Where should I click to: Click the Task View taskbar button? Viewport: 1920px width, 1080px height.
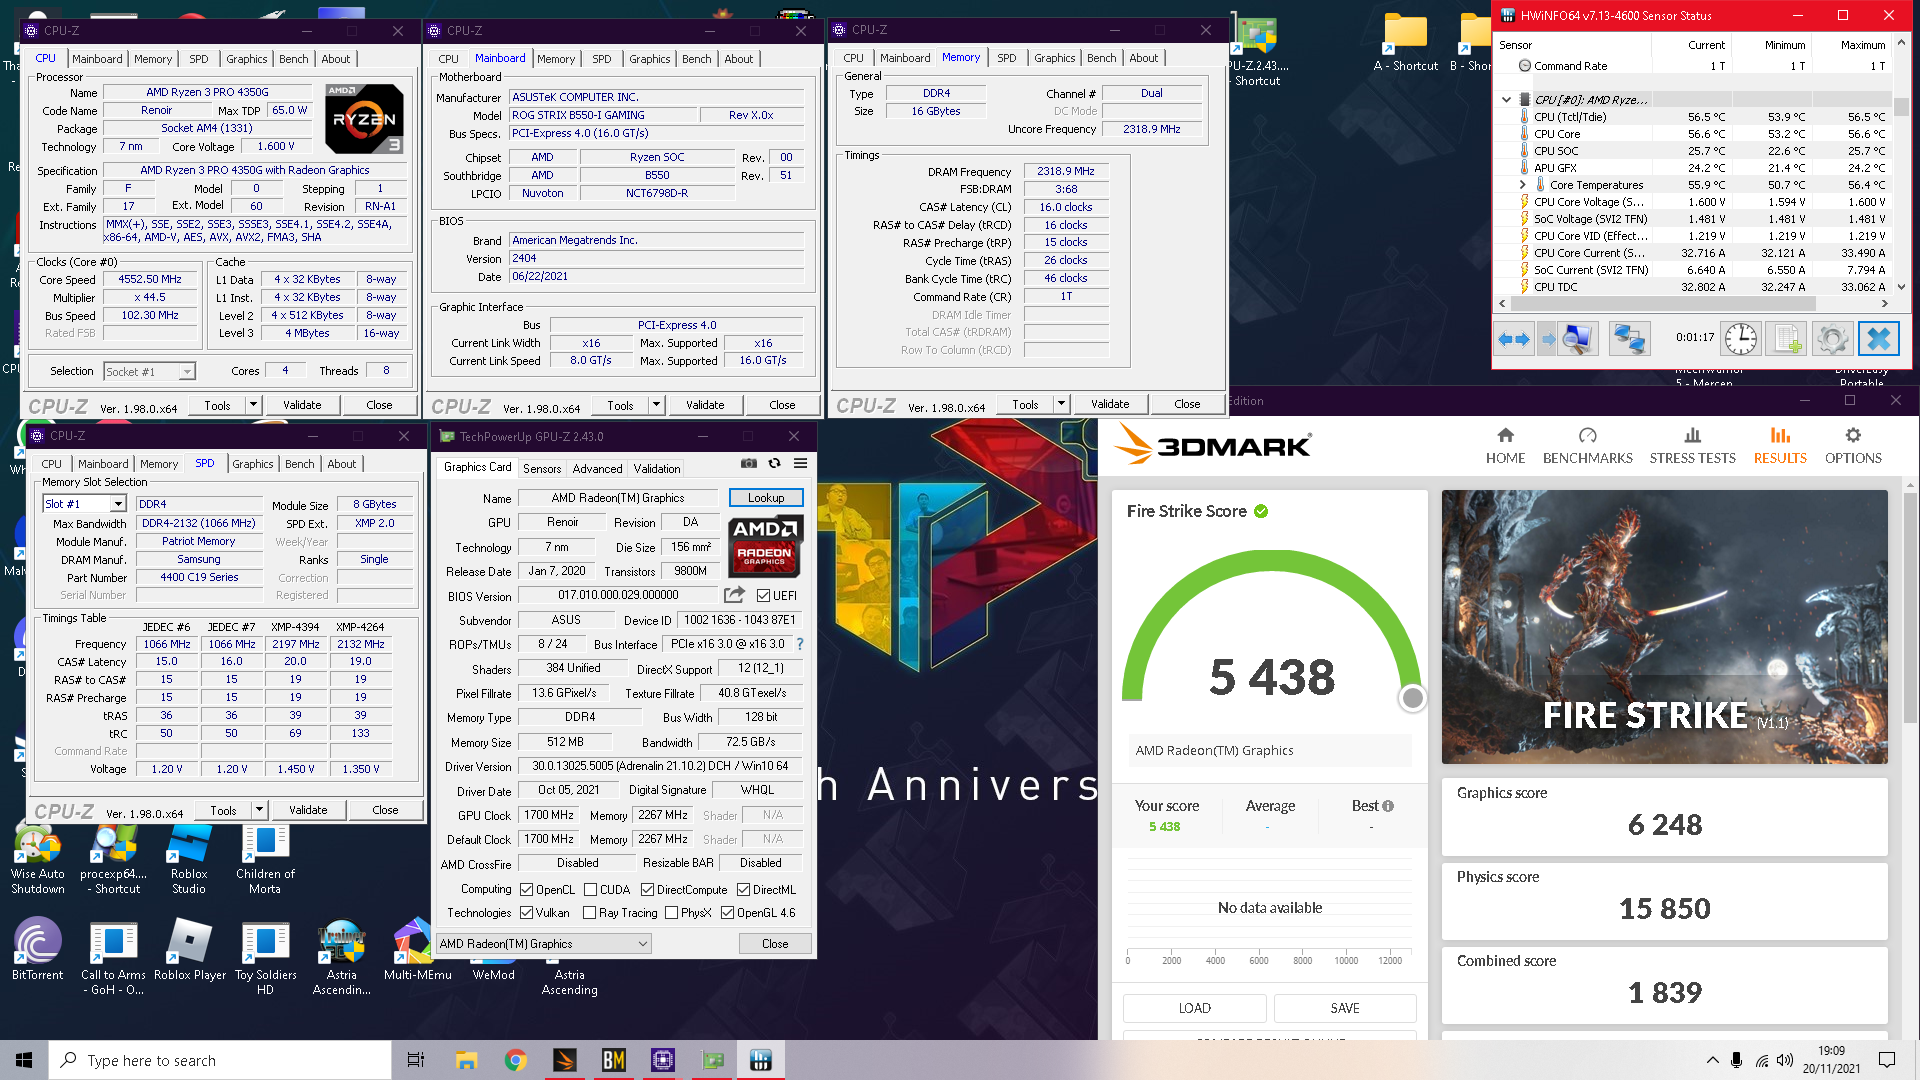pyautogui.click(x=416, y=1060)
